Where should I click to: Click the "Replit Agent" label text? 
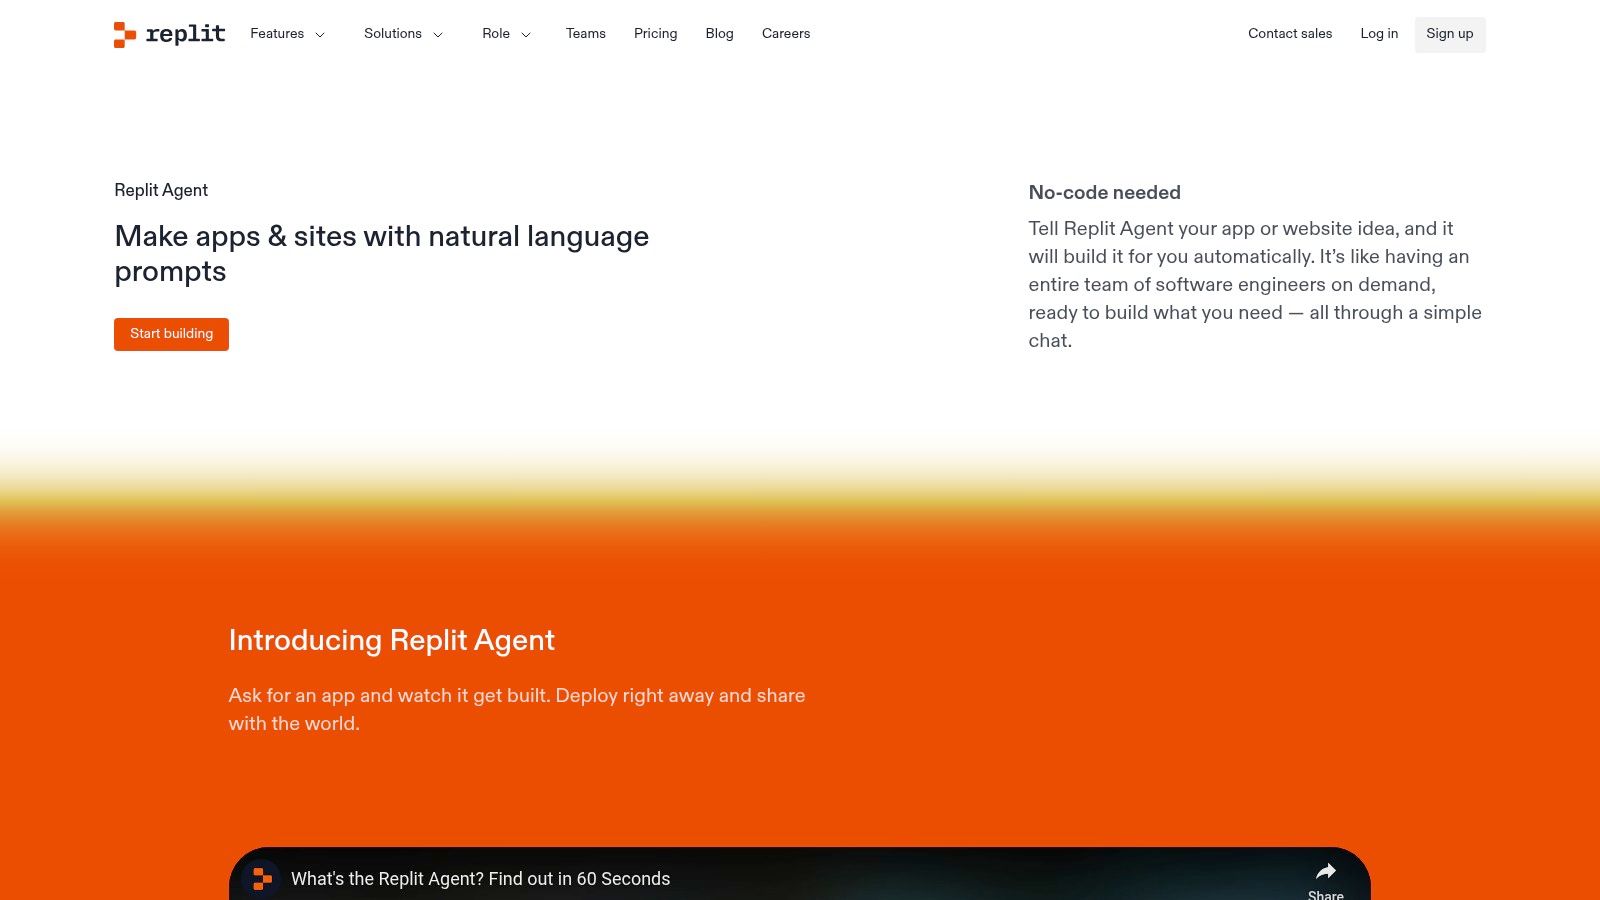tap(161, 190)
